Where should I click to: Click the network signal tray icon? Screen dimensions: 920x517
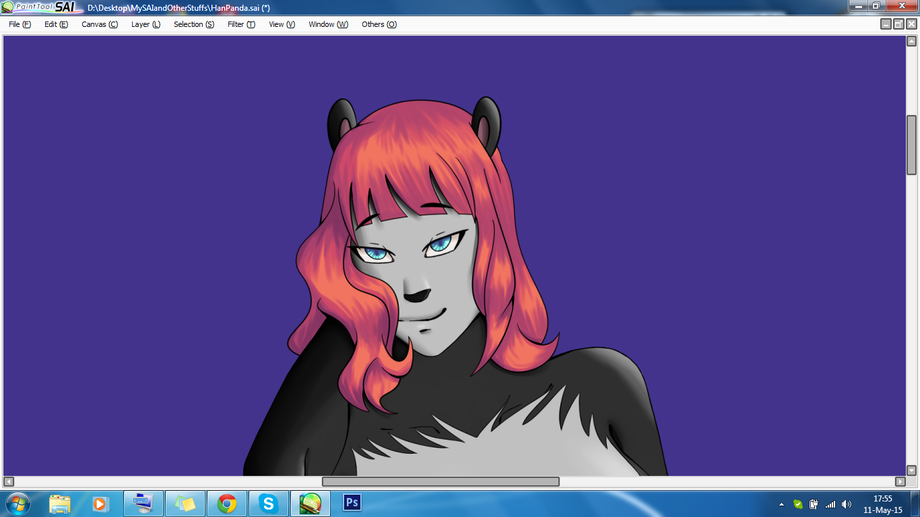(830, 504)
